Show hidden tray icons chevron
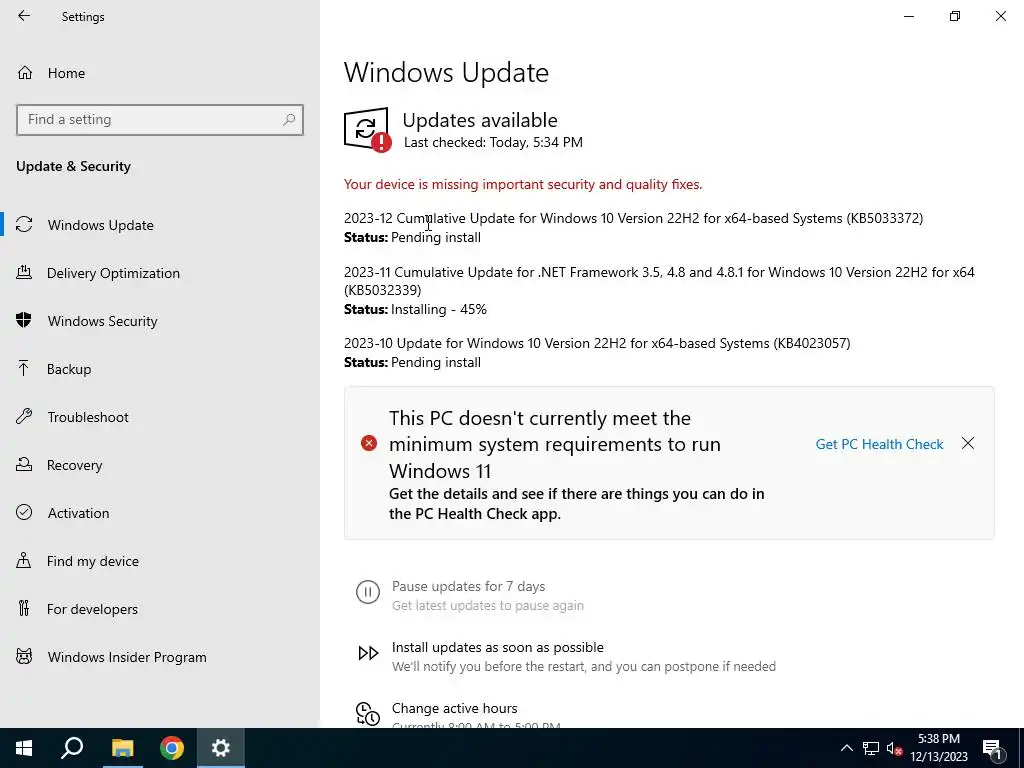Screen dimensions: 1024x768 point(846,748)
